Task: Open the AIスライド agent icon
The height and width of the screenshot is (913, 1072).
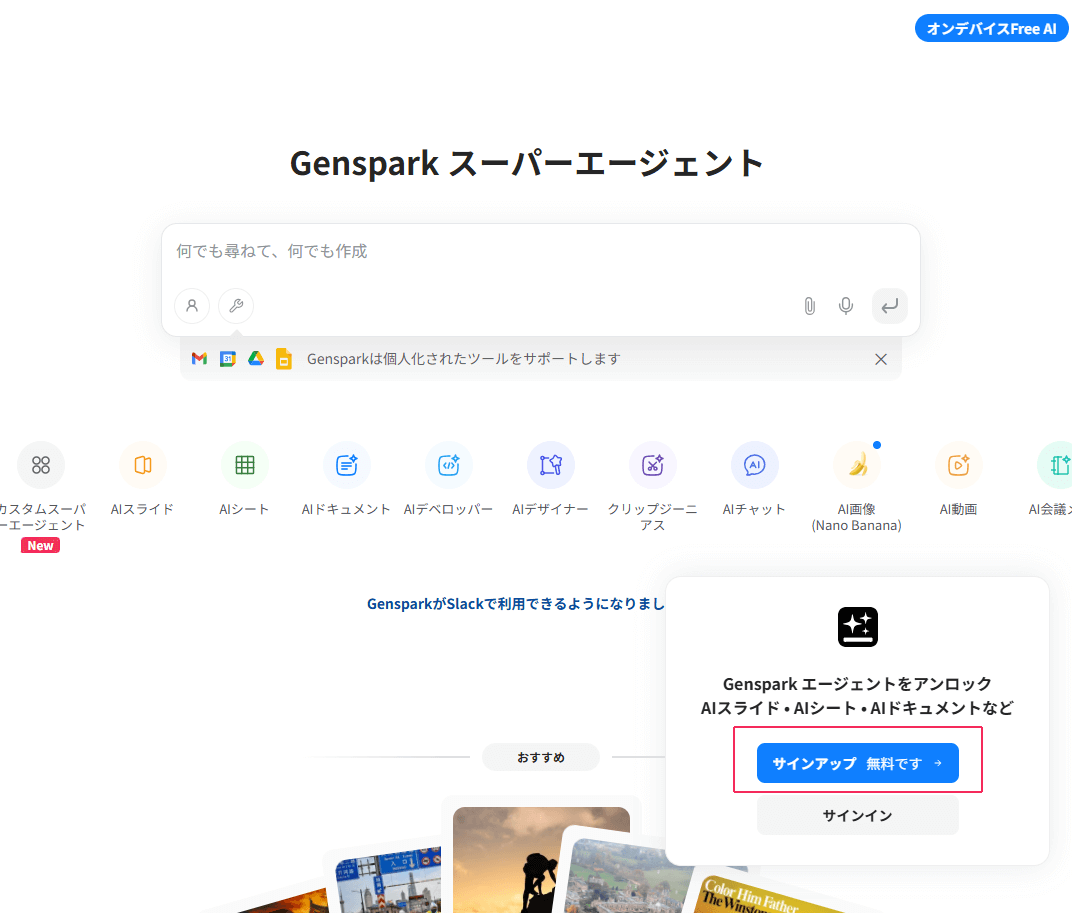Action: [x=143, y=465]
